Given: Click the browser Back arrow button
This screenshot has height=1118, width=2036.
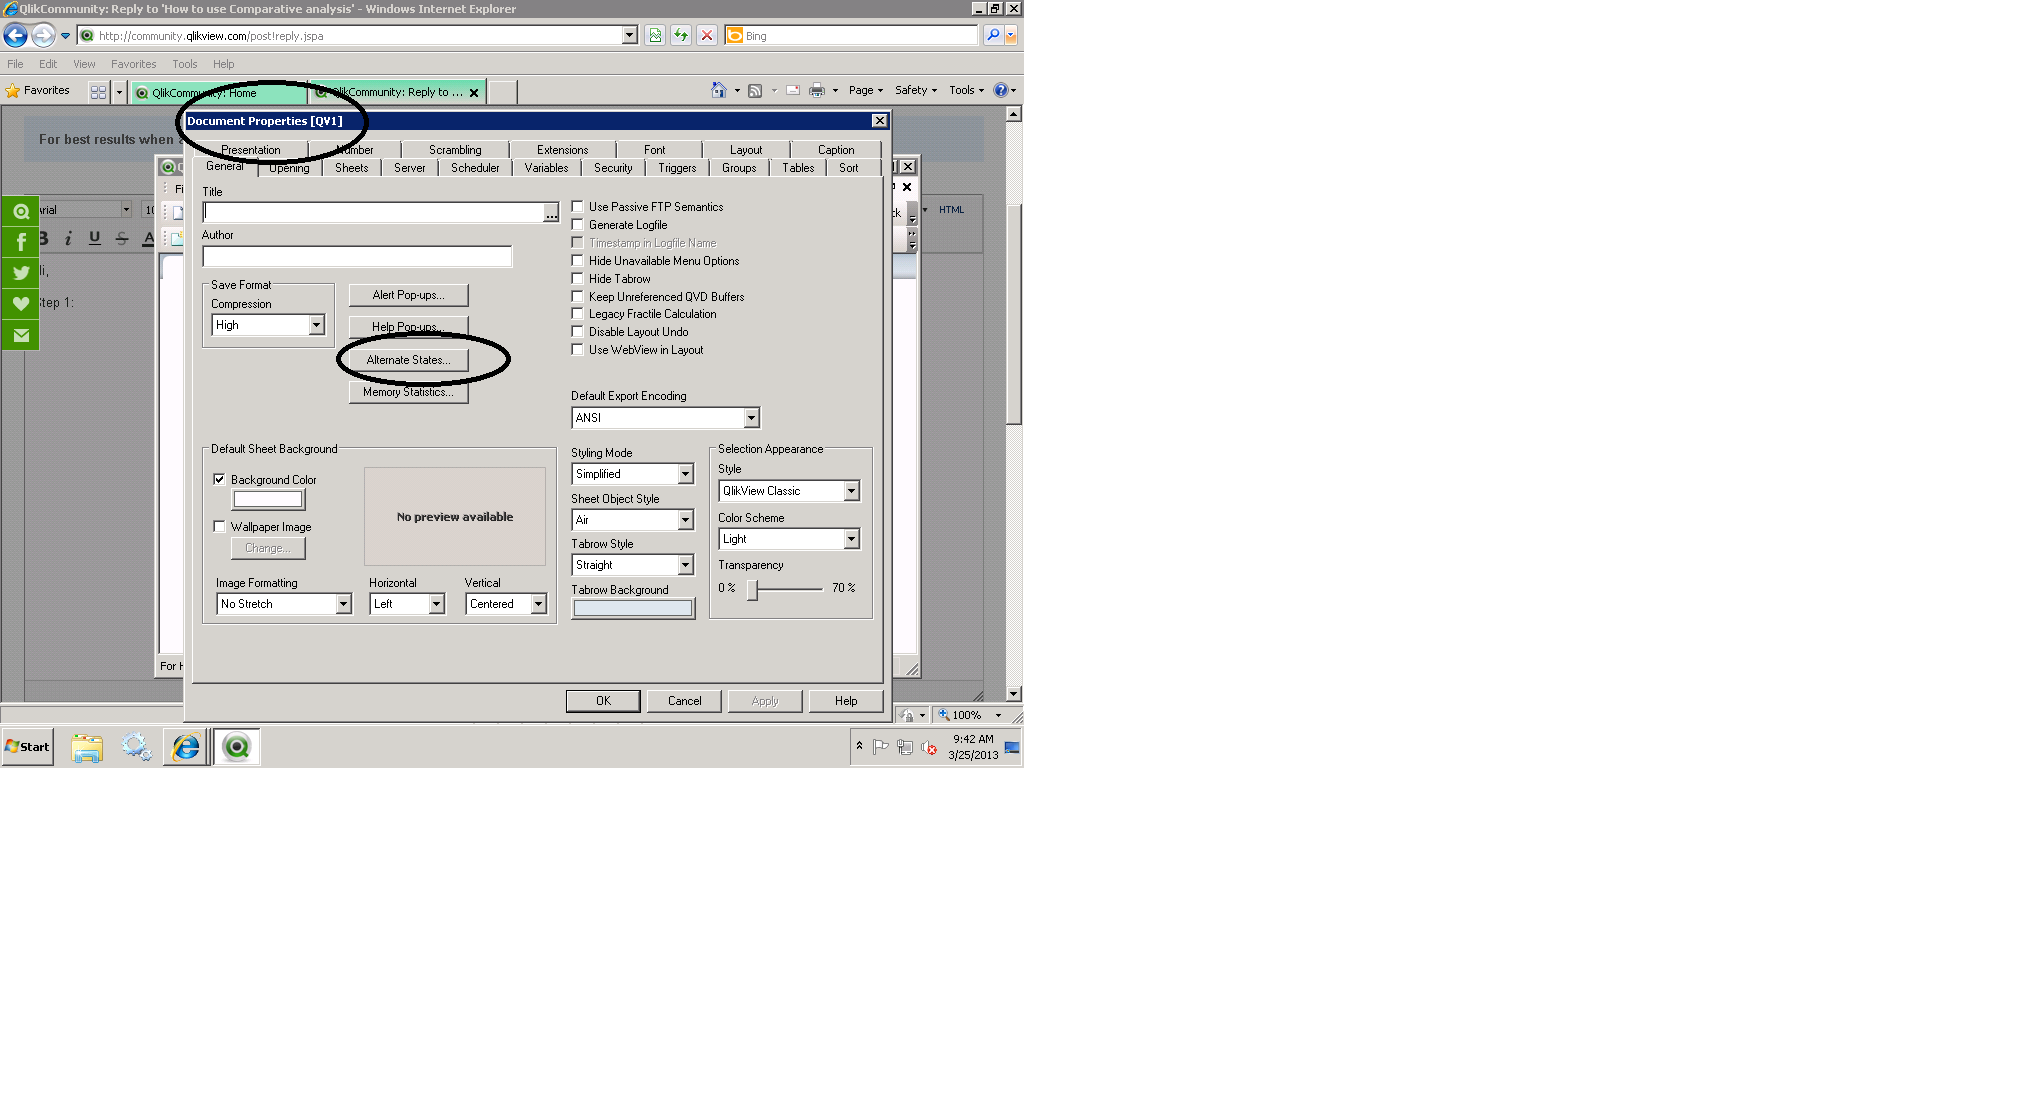Looking at the screenshot, I should click(x=15, y=36).
